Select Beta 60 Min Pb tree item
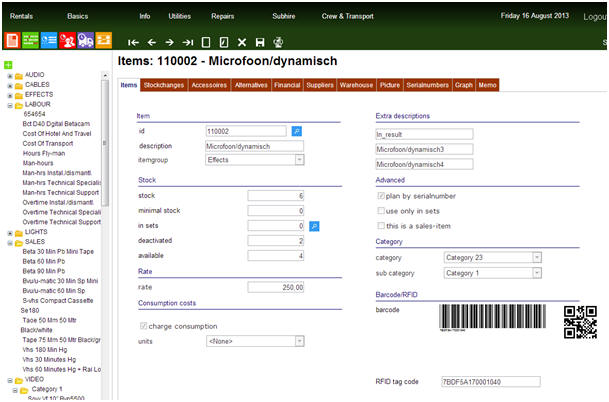609x402 pixels. (x=44, y=261)
